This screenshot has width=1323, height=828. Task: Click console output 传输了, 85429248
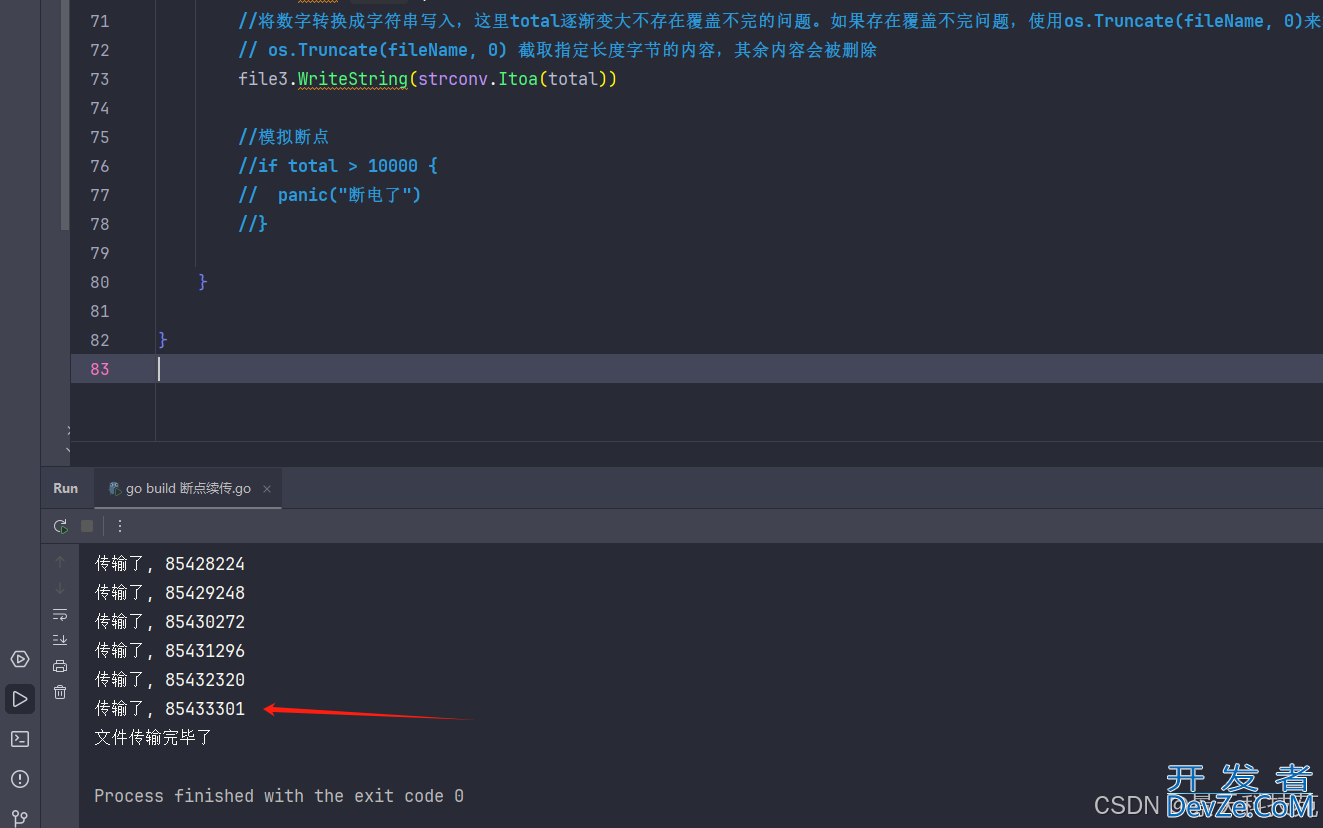[170, 593]
